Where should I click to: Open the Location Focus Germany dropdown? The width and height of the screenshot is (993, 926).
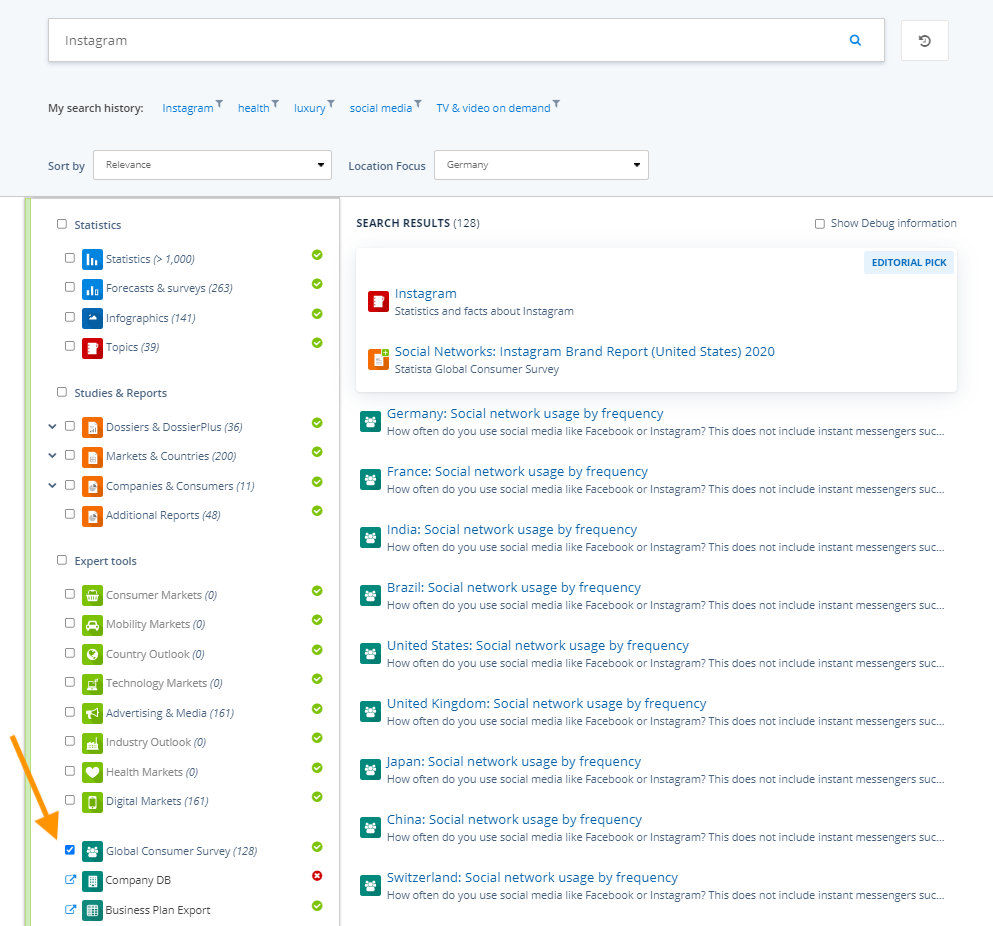pyautogui.click(x=541, y=165)
